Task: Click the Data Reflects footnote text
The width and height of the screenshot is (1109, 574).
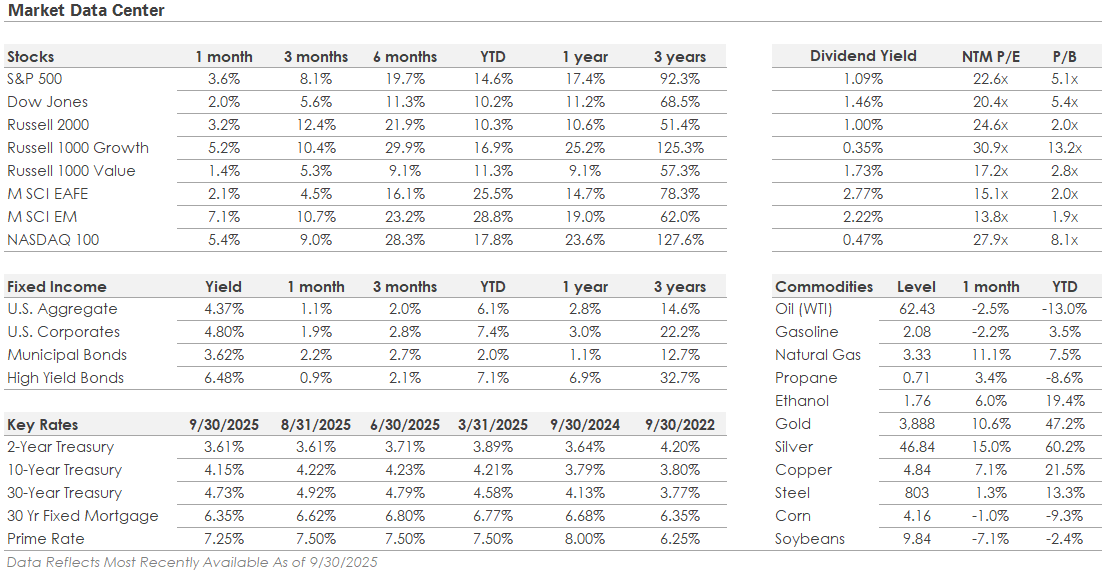Action: click(x=192, y=562)
